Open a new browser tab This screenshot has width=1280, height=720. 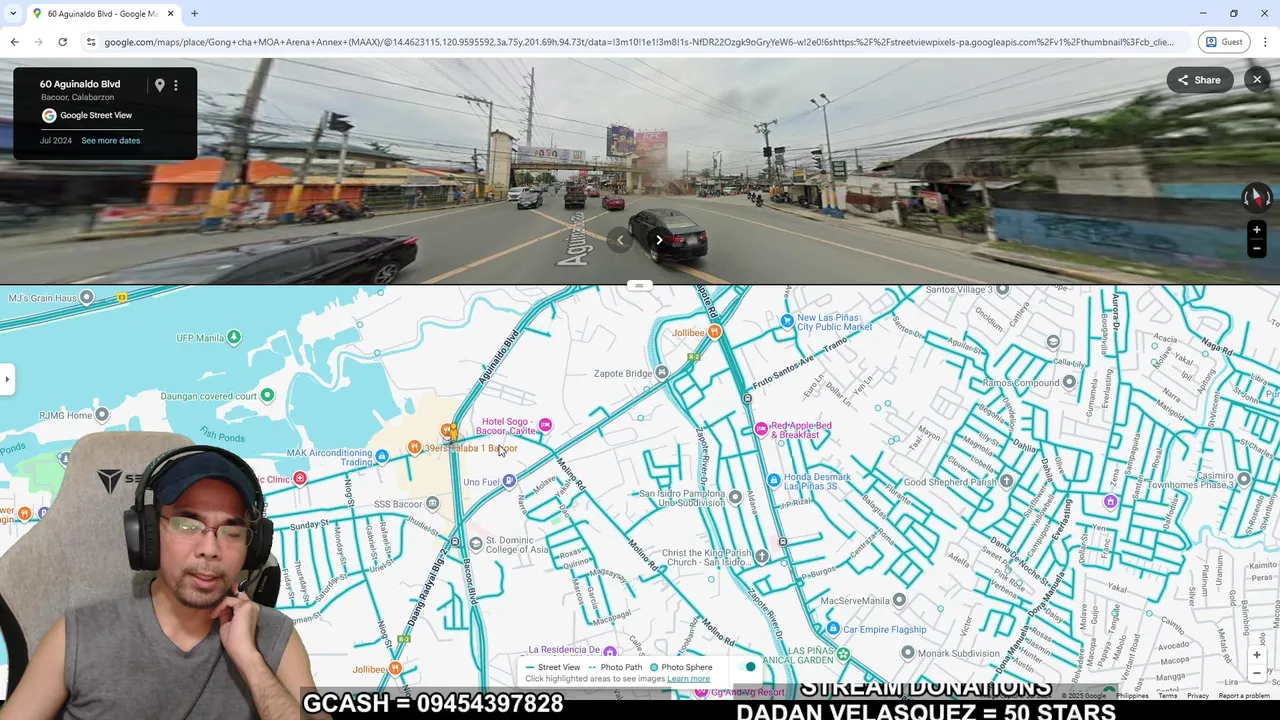tap(194, 14)
